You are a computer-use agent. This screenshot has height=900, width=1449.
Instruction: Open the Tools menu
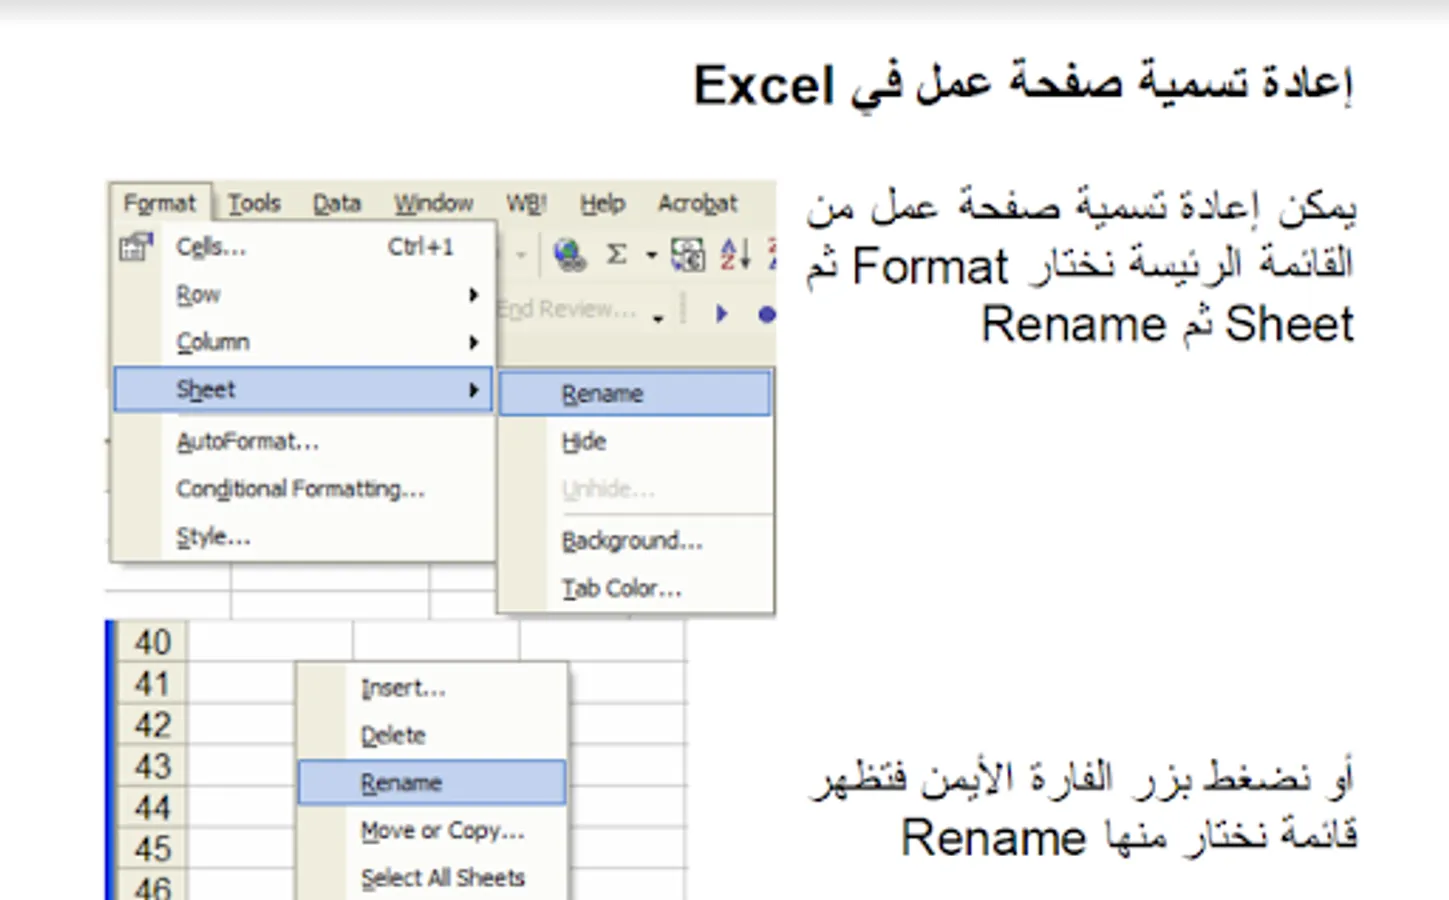click(x=254, y=203)
